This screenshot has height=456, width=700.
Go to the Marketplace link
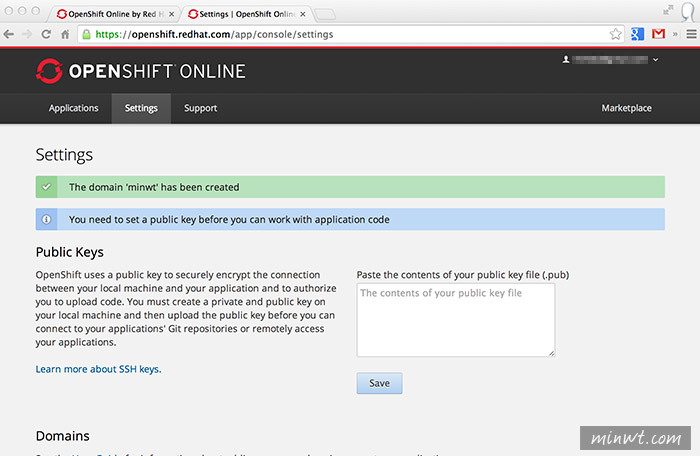[626, 108]
